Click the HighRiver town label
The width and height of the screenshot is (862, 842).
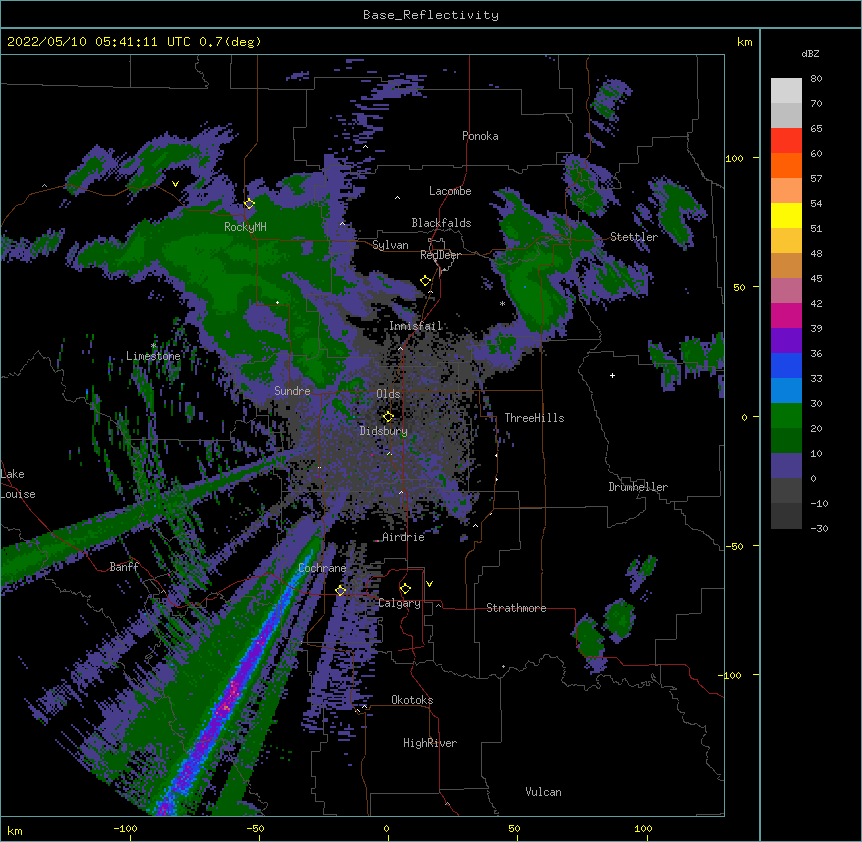pos(430,743)
